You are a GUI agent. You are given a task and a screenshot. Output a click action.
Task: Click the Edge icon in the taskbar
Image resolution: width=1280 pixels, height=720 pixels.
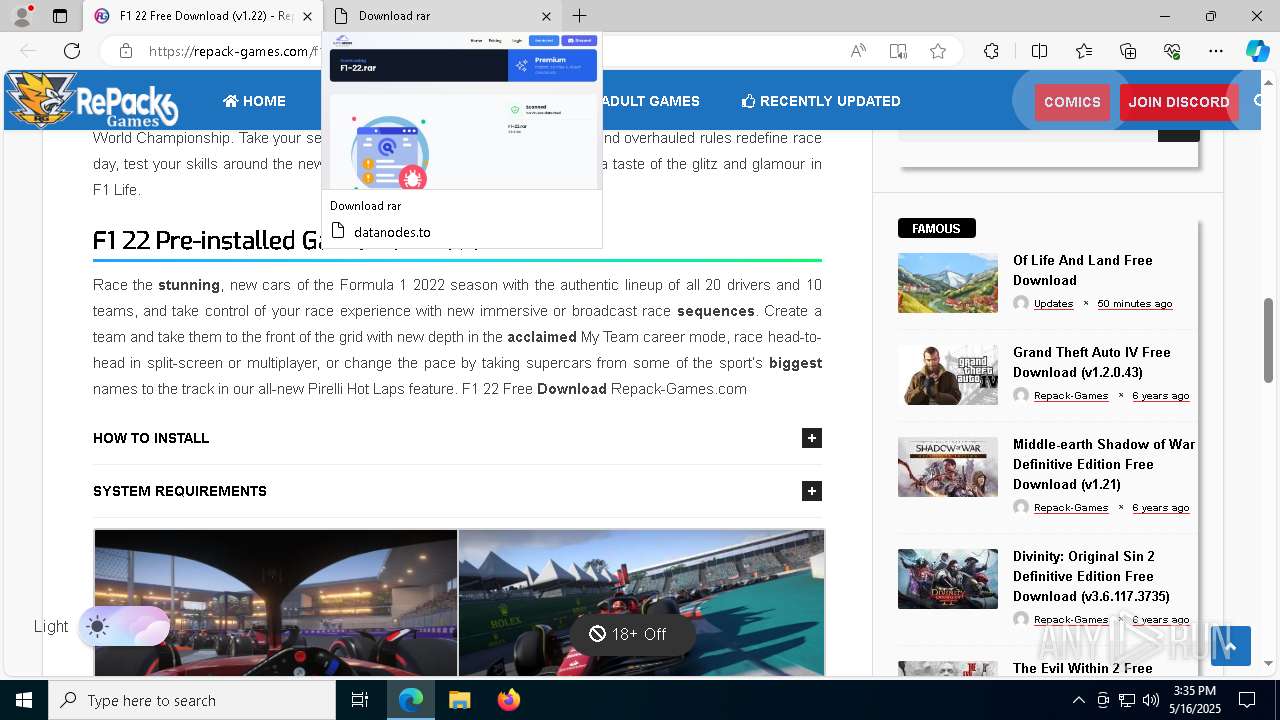pos(411,700)
